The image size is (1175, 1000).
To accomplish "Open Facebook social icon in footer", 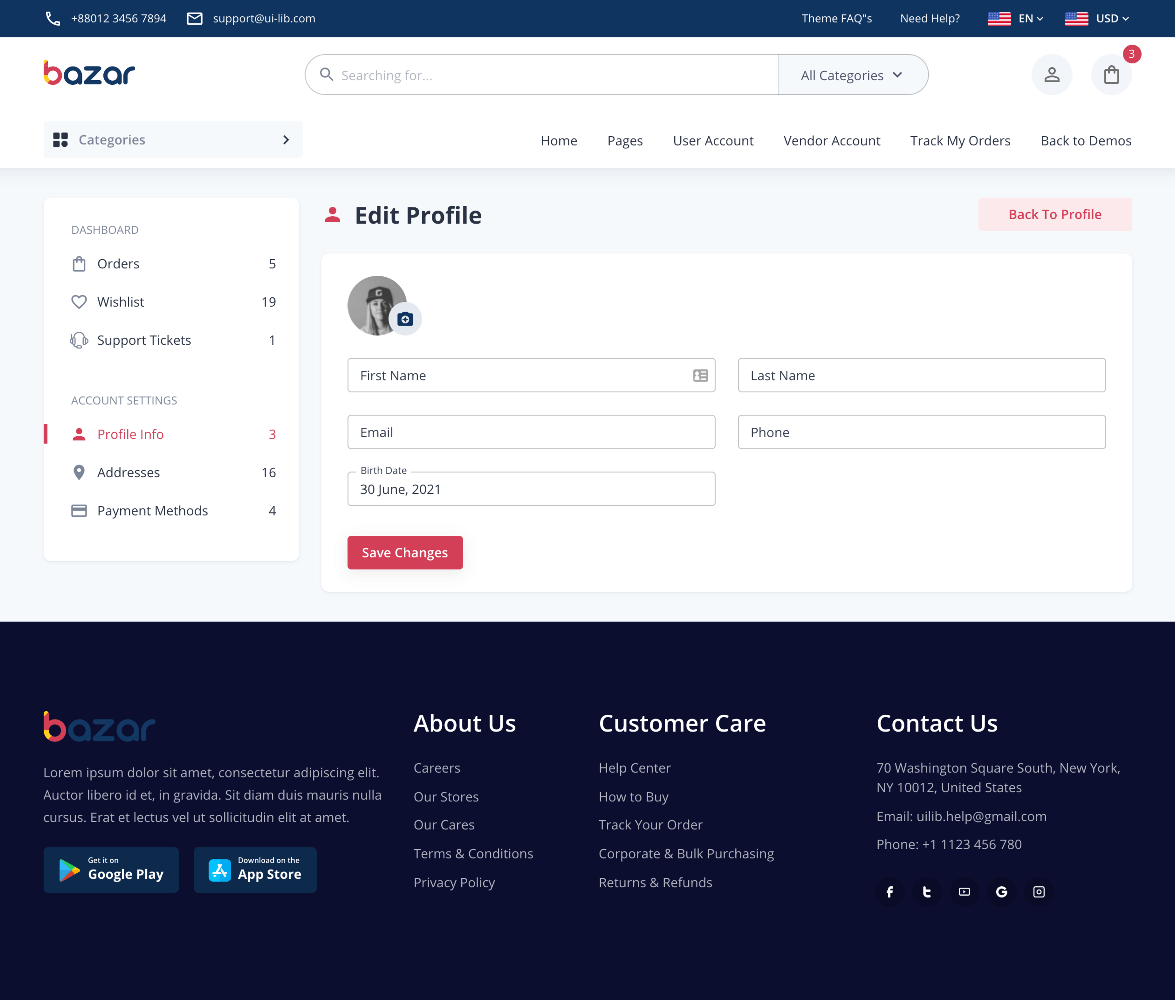I will [890, 892].
